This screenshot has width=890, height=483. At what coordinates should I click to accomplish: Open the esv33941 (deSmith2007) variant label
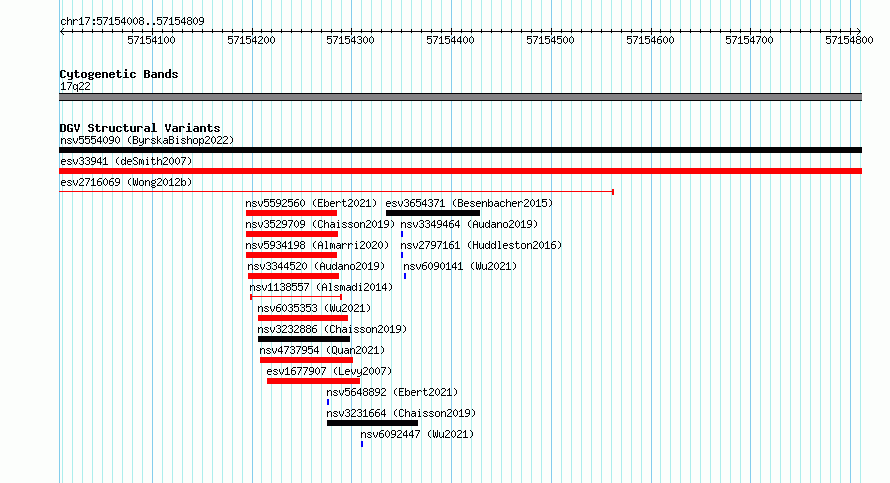pyautogui.click(x=126, y=161)
